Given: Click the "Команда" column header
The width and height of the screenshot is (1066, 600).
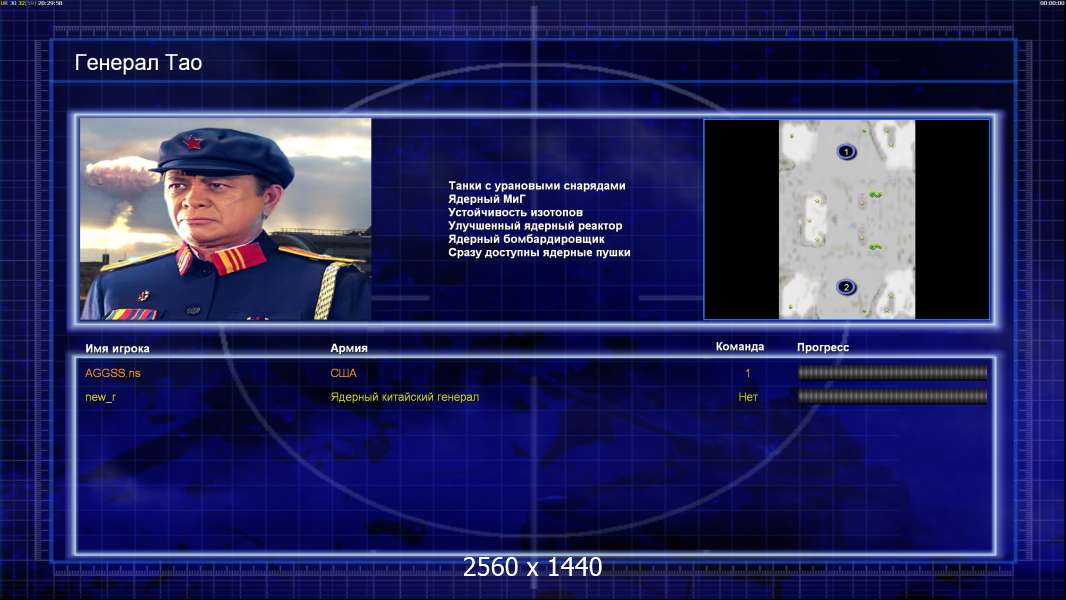Looking at the screenshot, I should (740, 347).
